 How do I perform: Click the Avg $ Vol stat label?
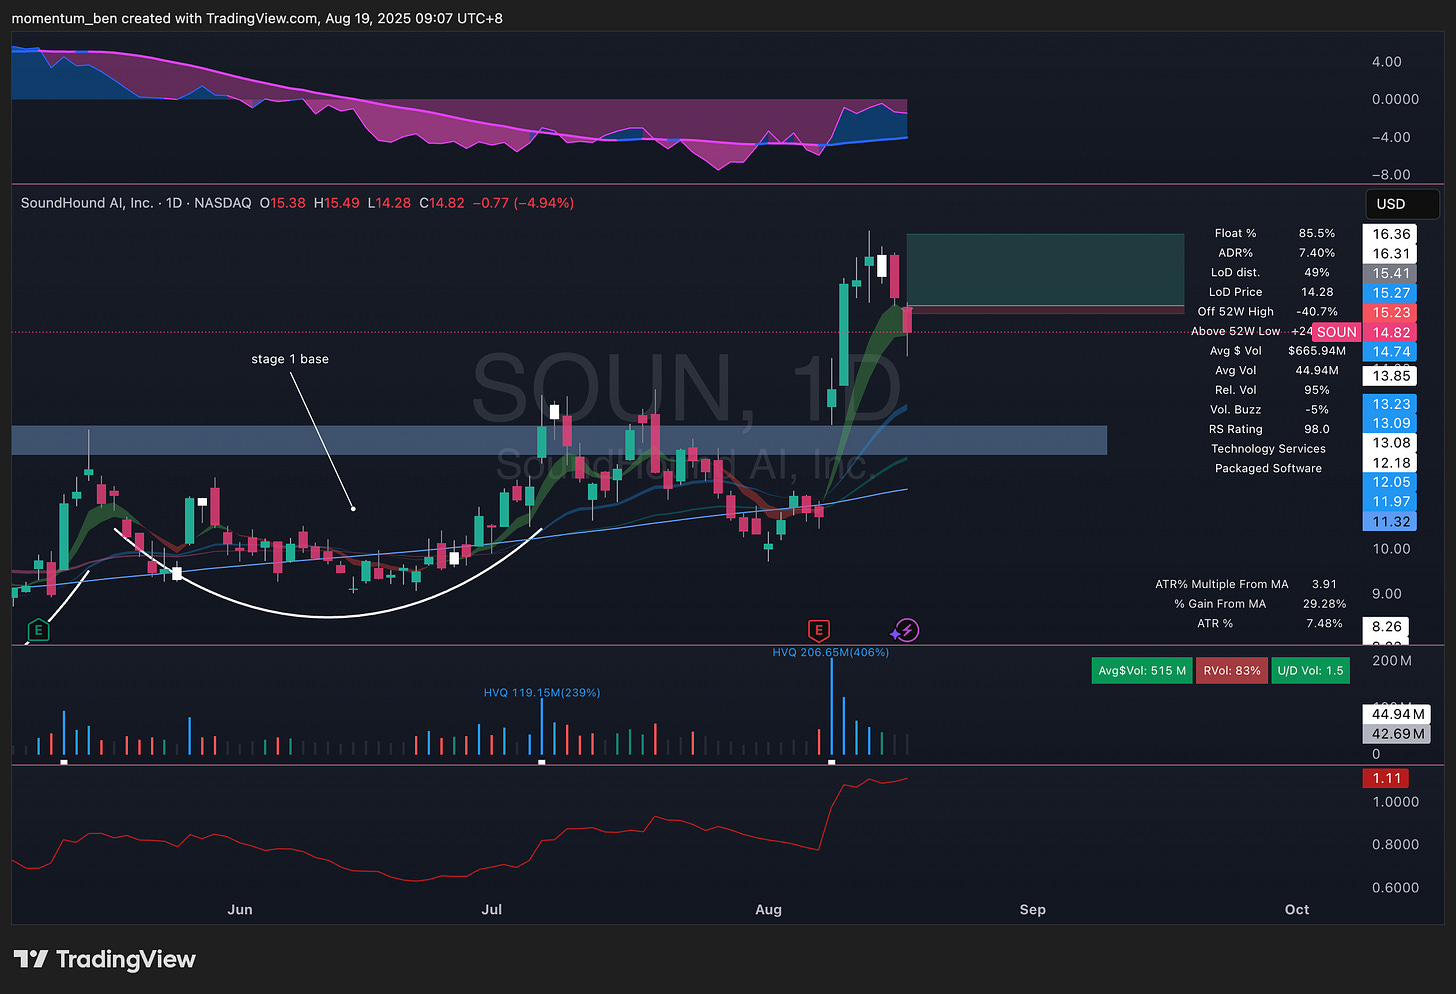[1235, 351]
